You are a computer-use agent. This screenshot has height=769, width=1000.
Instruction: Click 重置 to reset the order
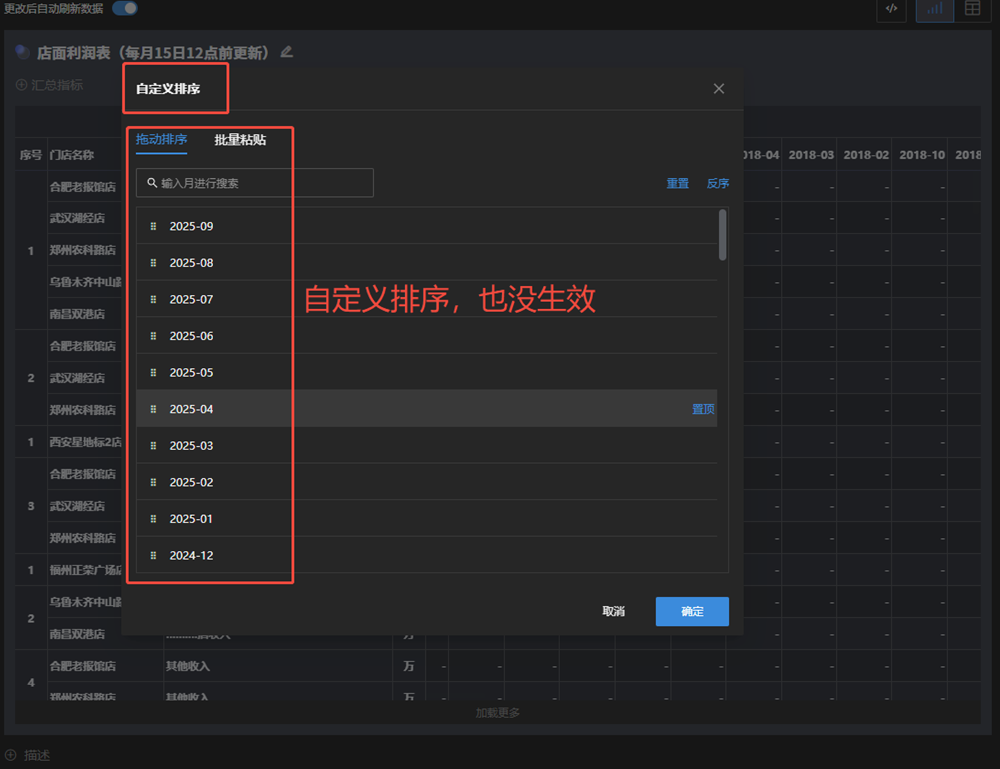678,184
